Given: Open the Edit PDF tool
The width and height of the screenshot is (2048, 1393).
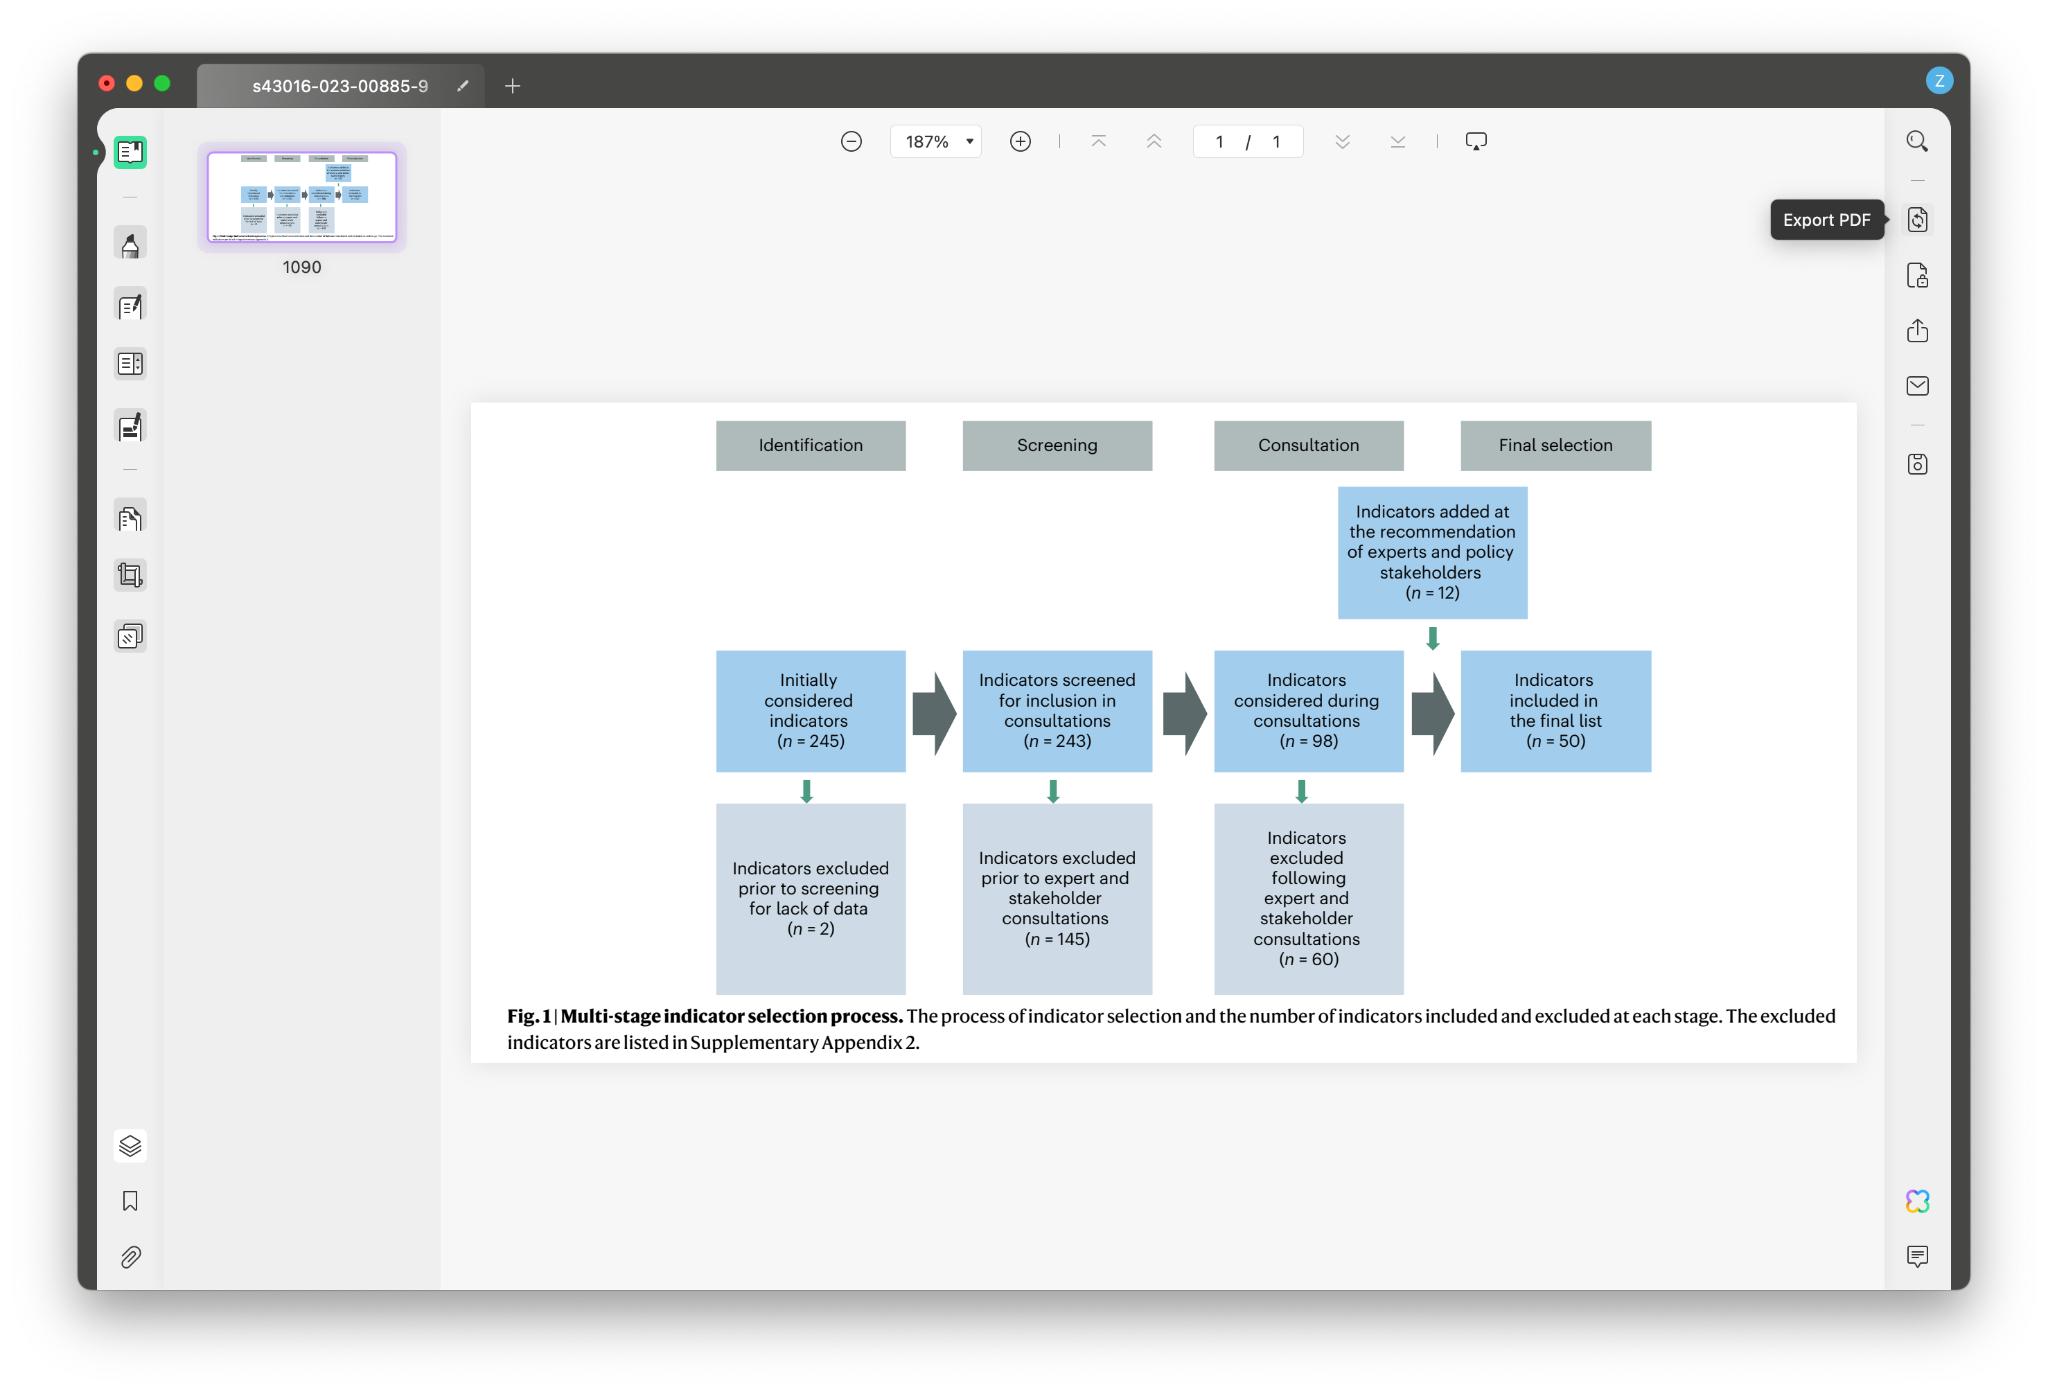Looking at the screenshot, I should click(x=129, y=305).
